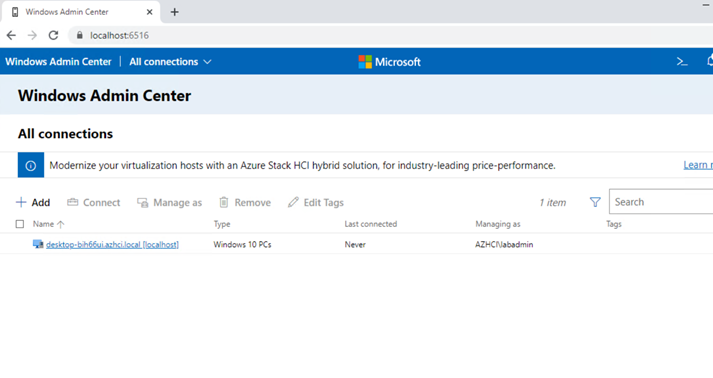The width and height of the screenshot is (713, 378).
Task: Sort by the Managing as column header
Action: click(x=498, y=224)
